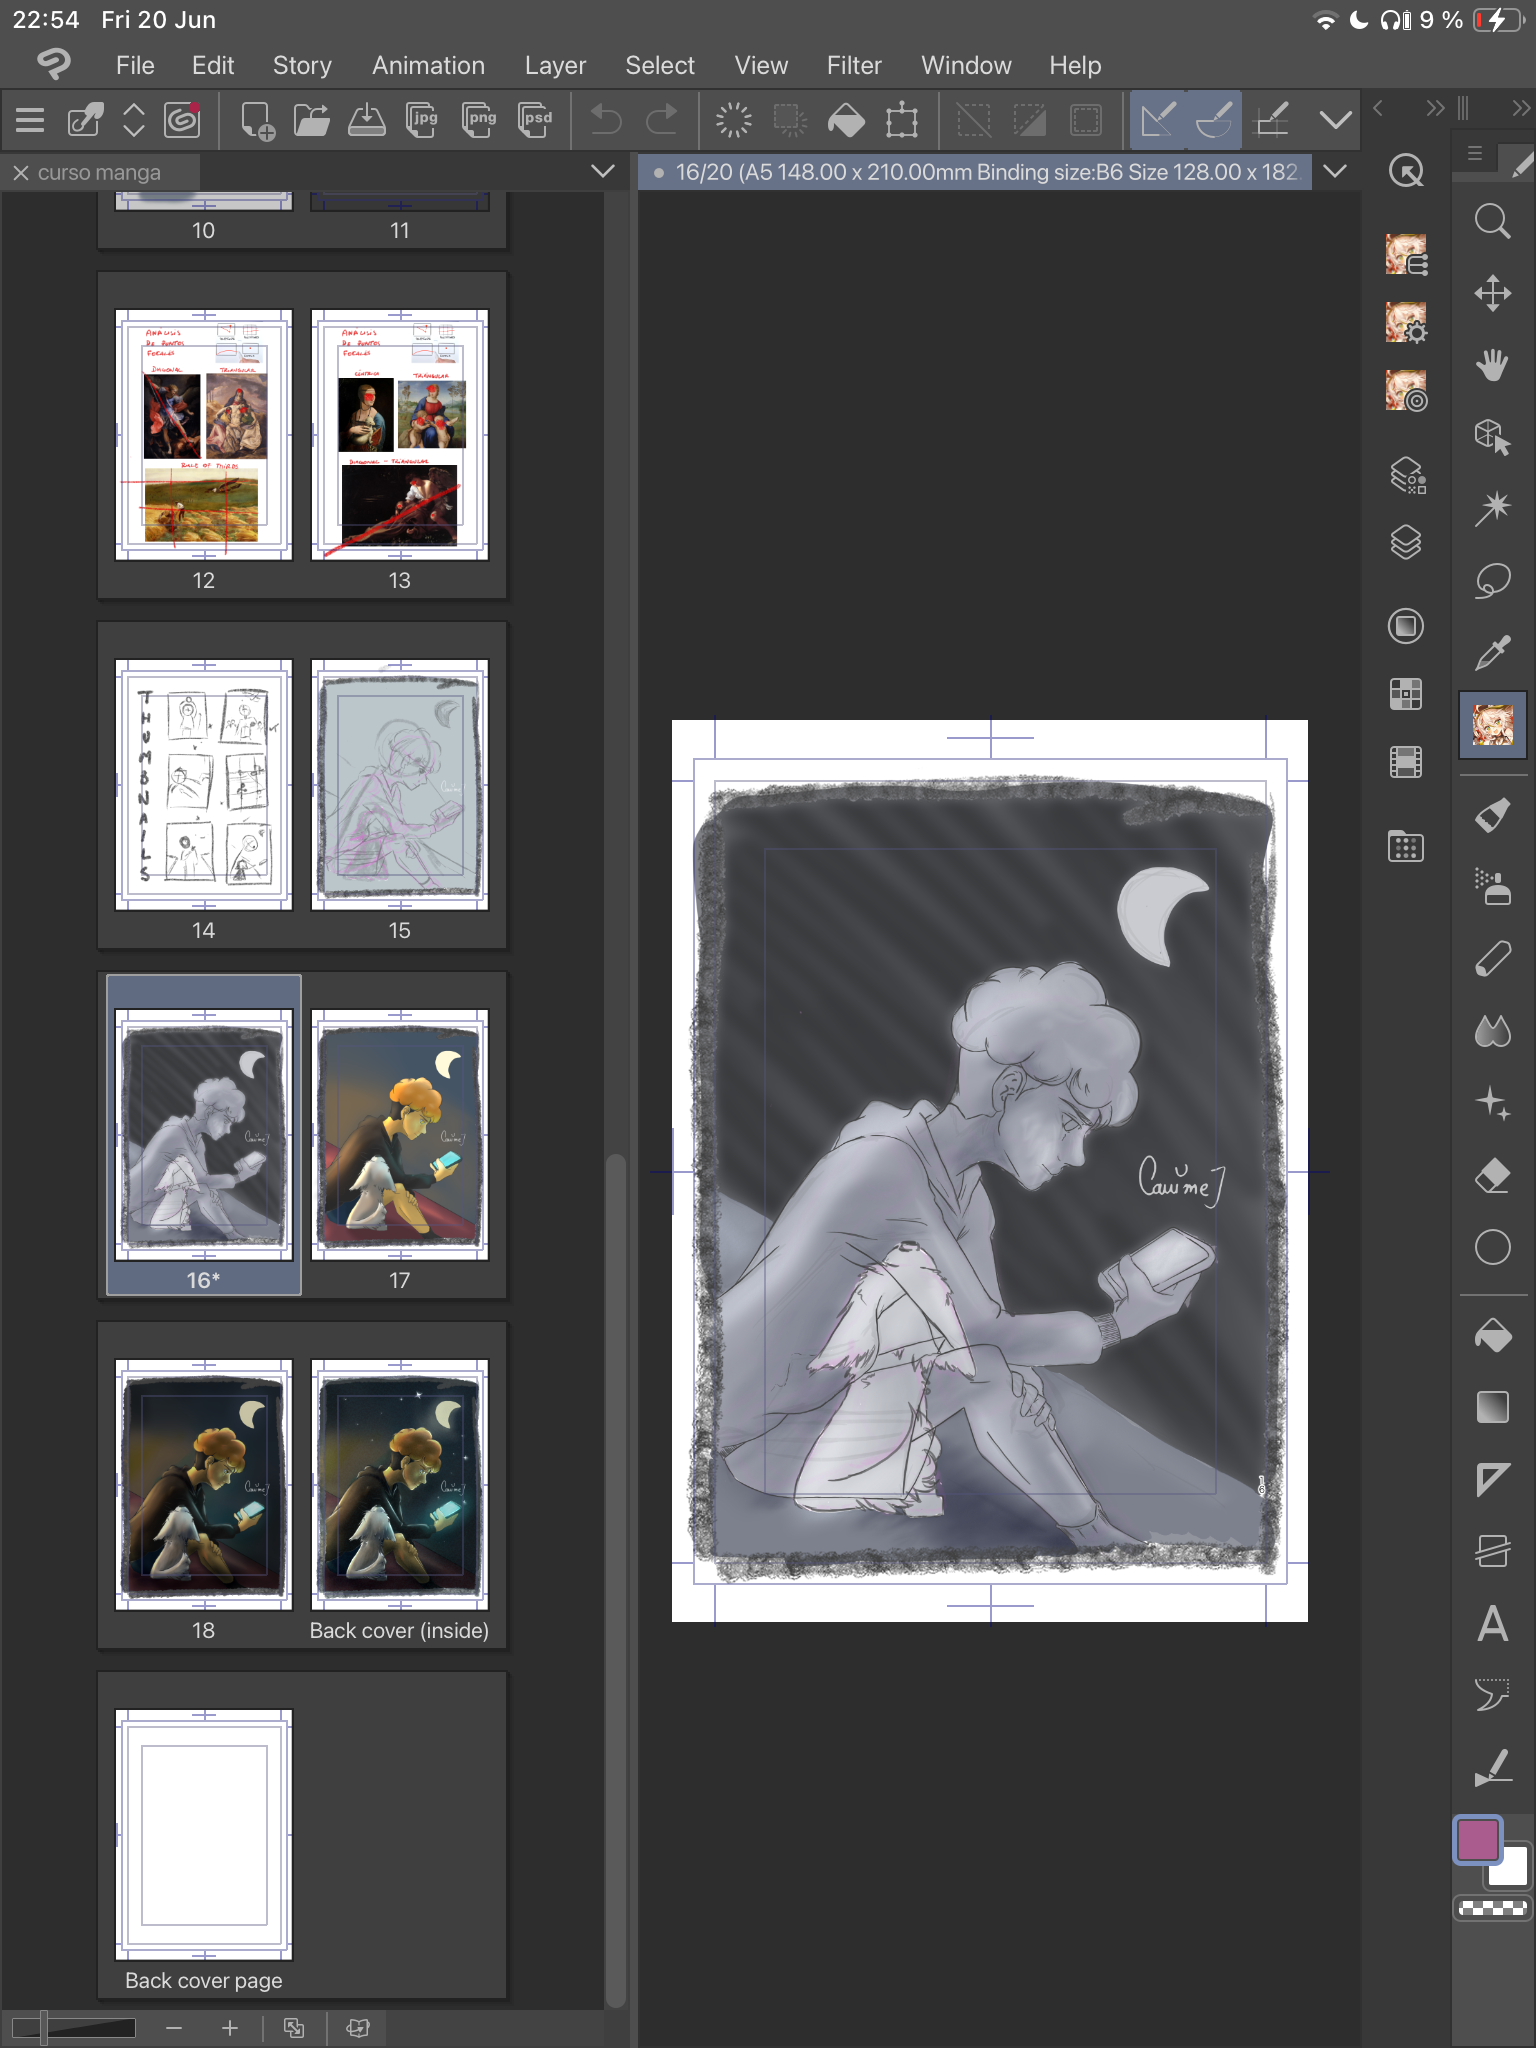Viewport: 1536px width, 2048px height.
Task: Select the Eyedropper tool
Action: [x=1492, y=652]
